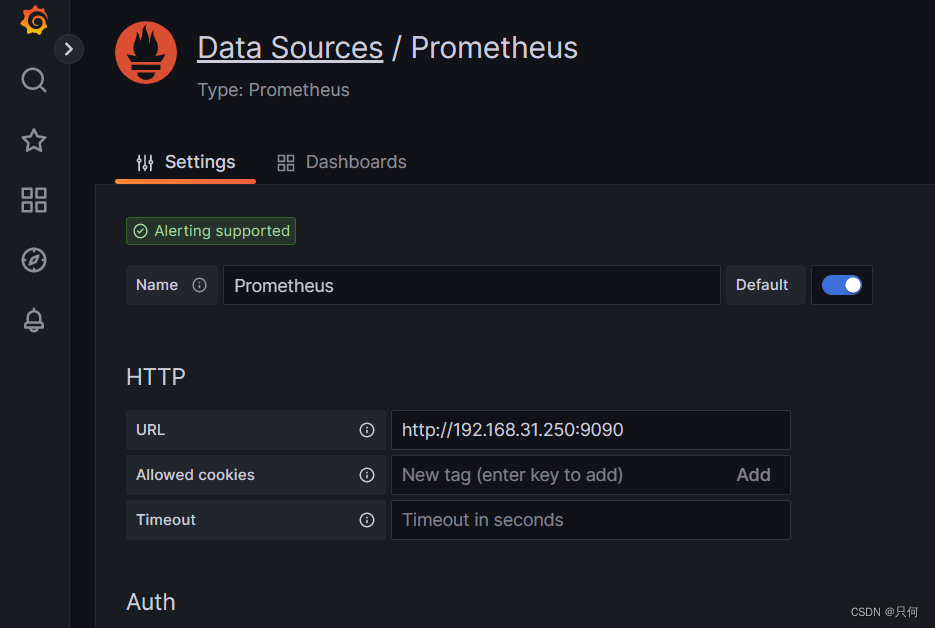Open the Alerting bell icon
Image resolution: width=935 pixels, height=628 pixels.
[34, 320]
